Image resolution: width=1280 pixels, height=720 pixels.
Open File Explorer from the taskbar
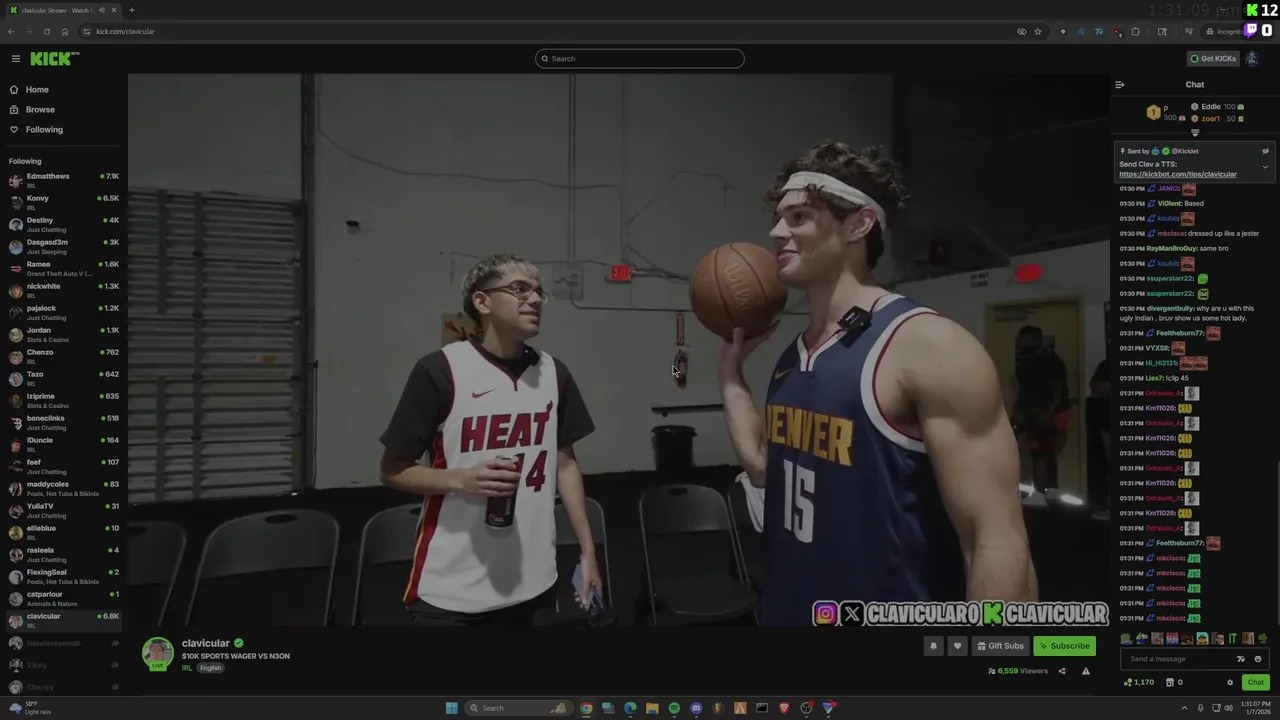(x=652, y=708)
